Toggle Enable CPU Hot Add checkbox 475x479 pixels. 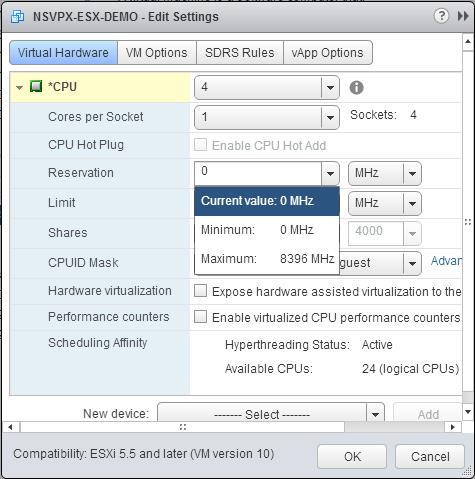click(200, 145)
